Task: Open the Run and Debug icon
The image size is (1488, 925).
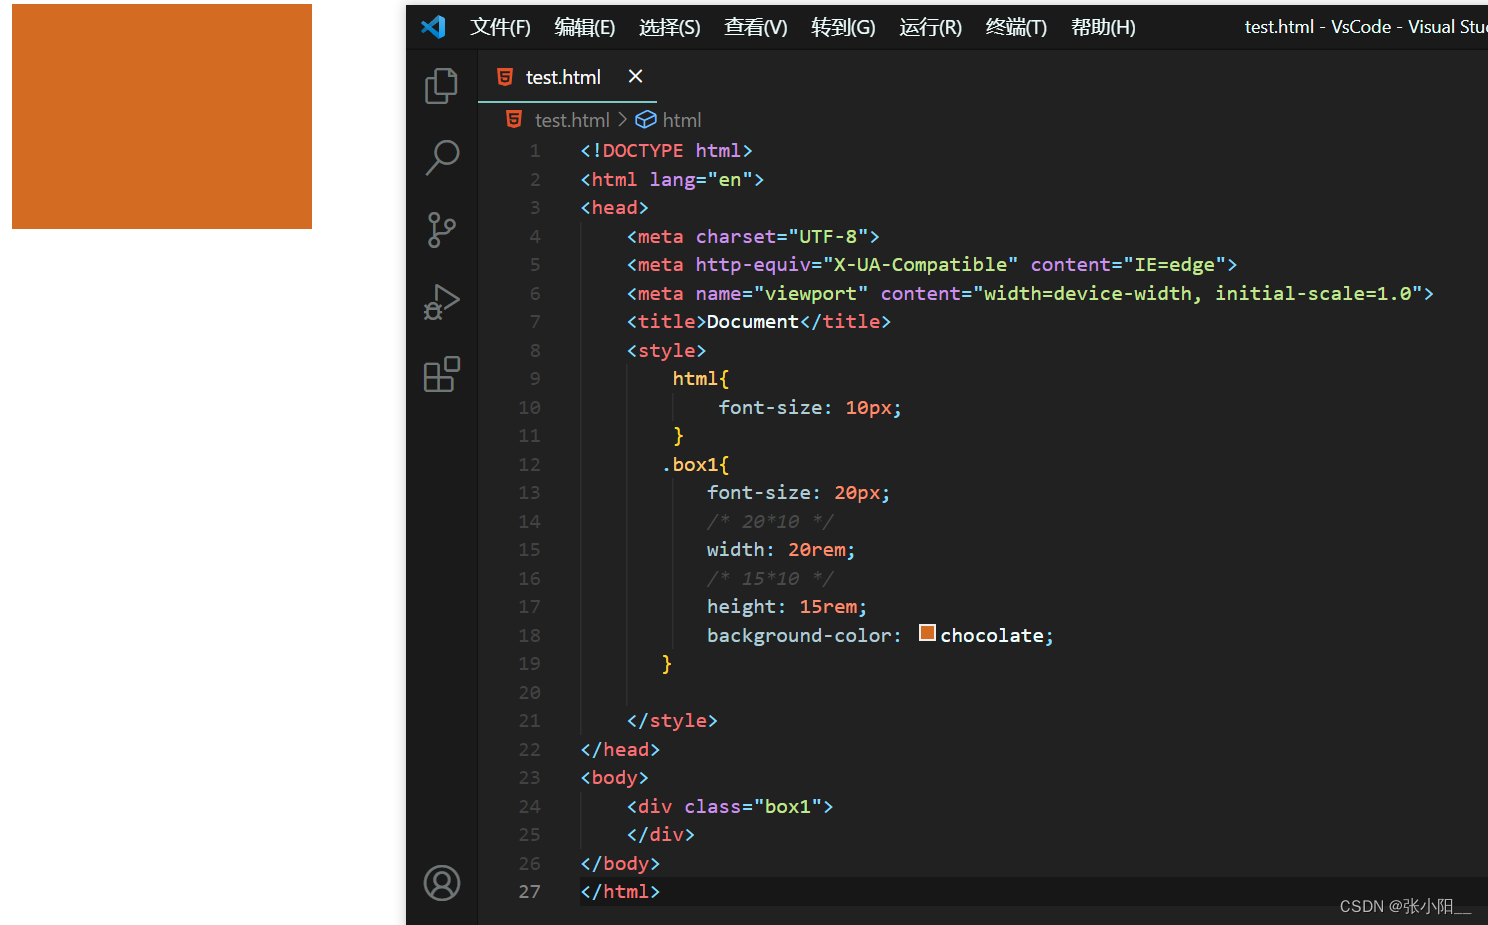Action: [441, 302]
